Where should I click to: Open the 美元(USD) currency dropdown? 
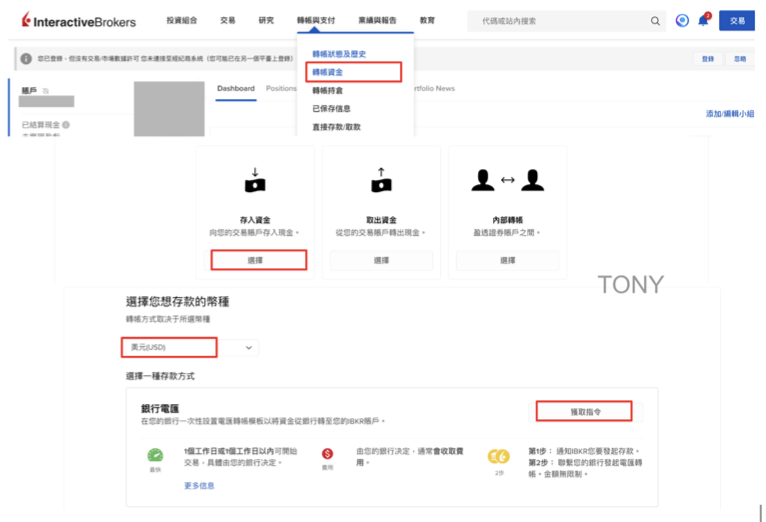coord(190,347)
